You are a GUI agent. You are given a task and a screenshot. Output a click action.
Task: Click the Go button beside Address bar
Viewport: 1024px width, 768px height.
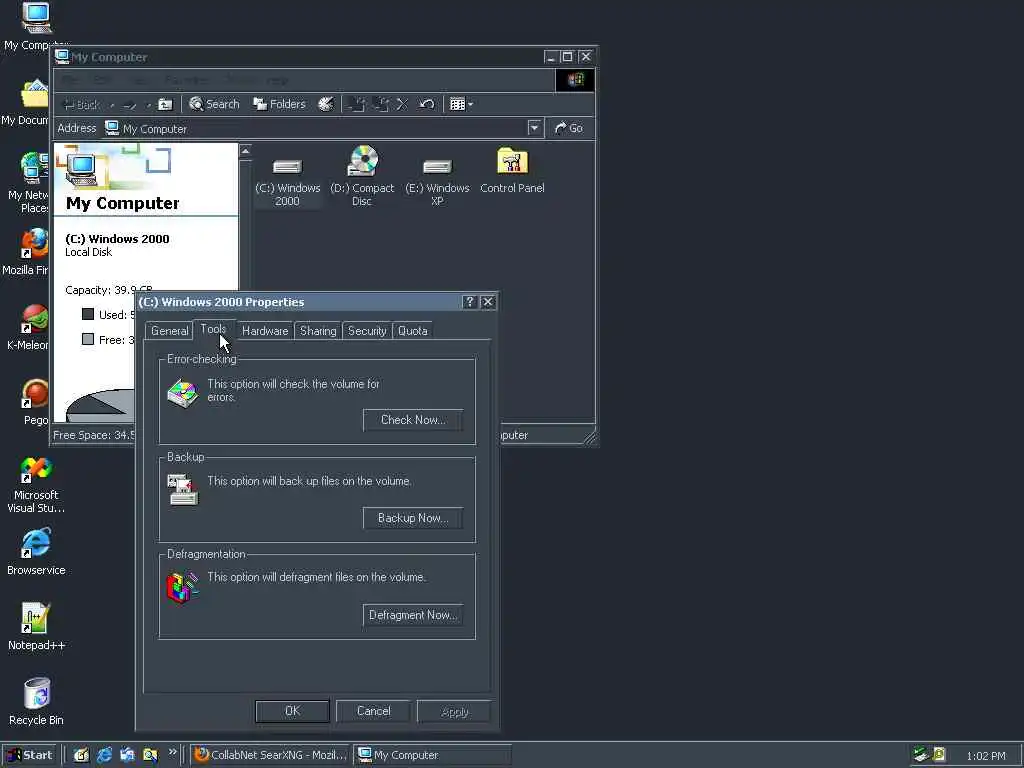(x=569, y=128)
